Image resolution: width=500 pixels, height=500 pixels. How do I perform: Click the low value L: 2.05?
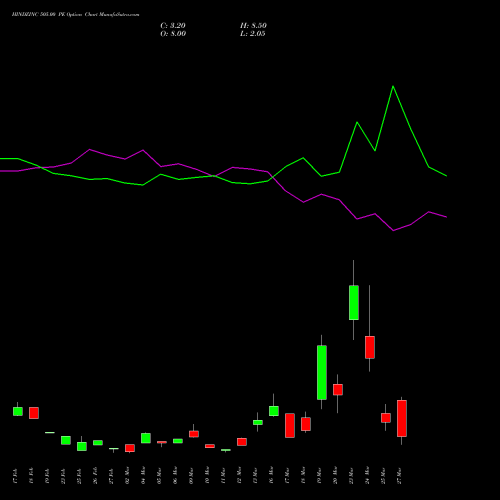(x=253, y=34)
